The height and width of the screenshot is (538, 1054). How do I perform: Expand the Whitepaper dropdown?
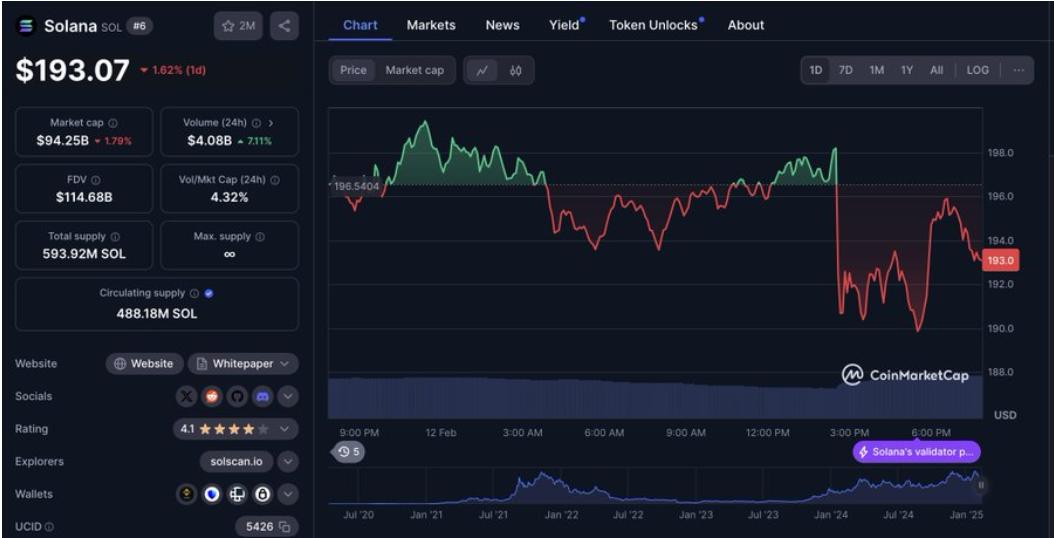pyautogui.click(x=243, y=364)
